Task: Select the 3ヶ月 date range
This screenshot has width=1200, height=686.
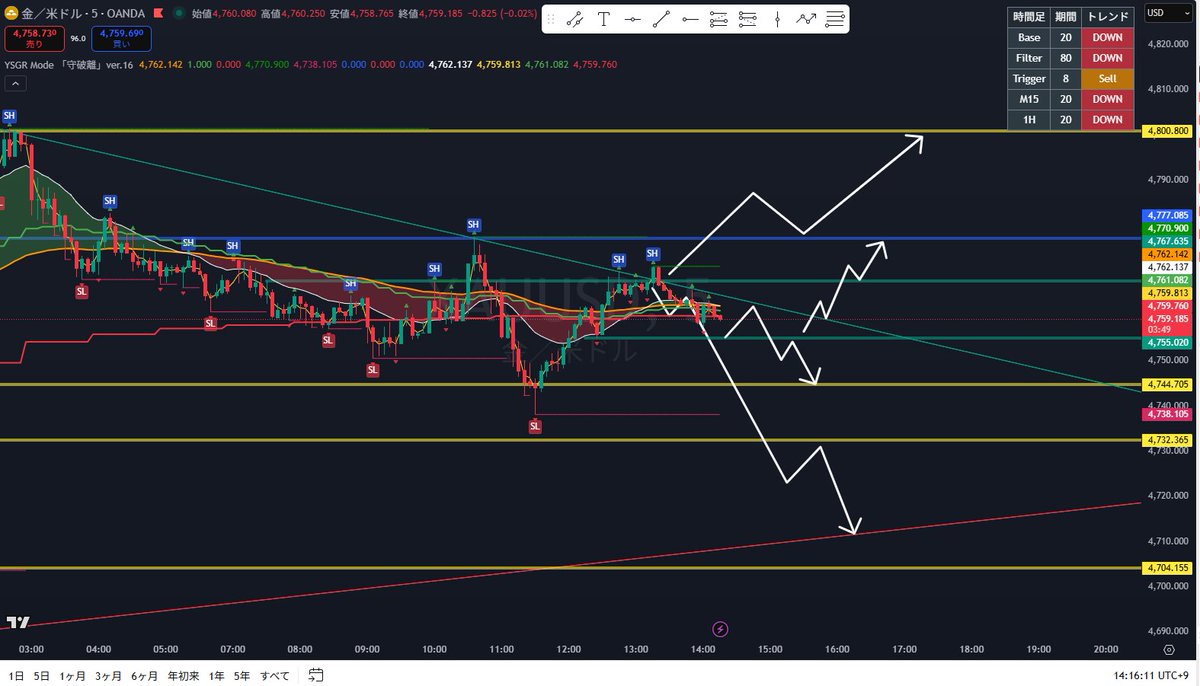Action: pyautogui.click(x=108, y=676)
